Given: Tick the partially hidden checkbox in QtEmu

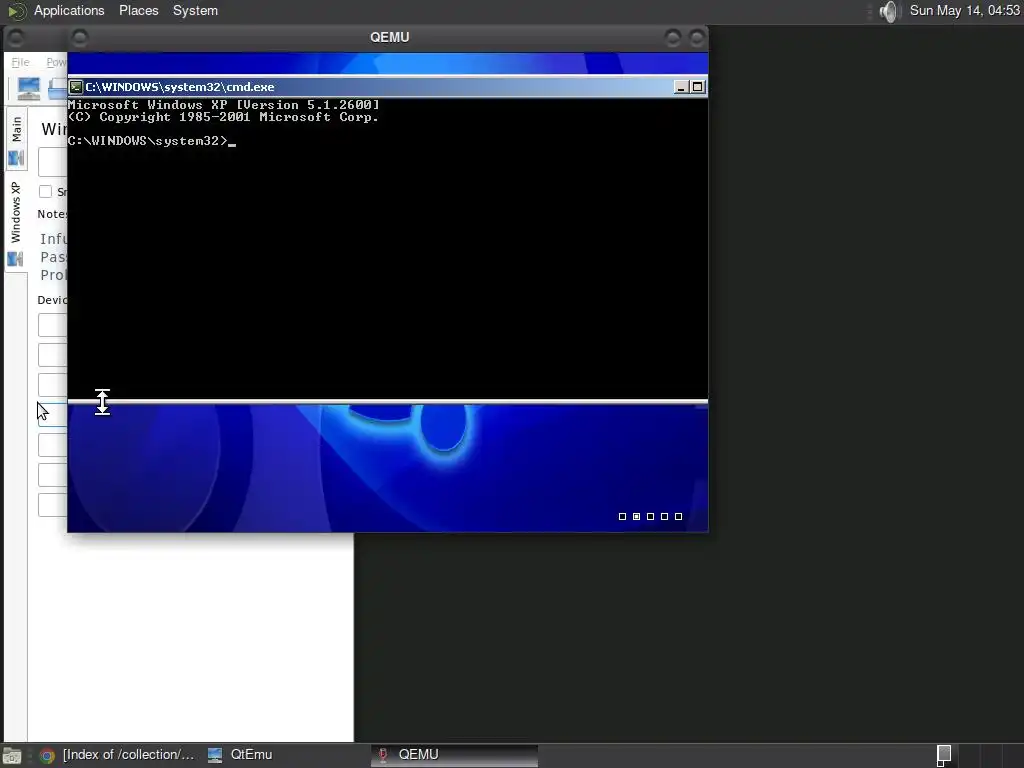Looking at the screenshot, I should tap(45, 191).
